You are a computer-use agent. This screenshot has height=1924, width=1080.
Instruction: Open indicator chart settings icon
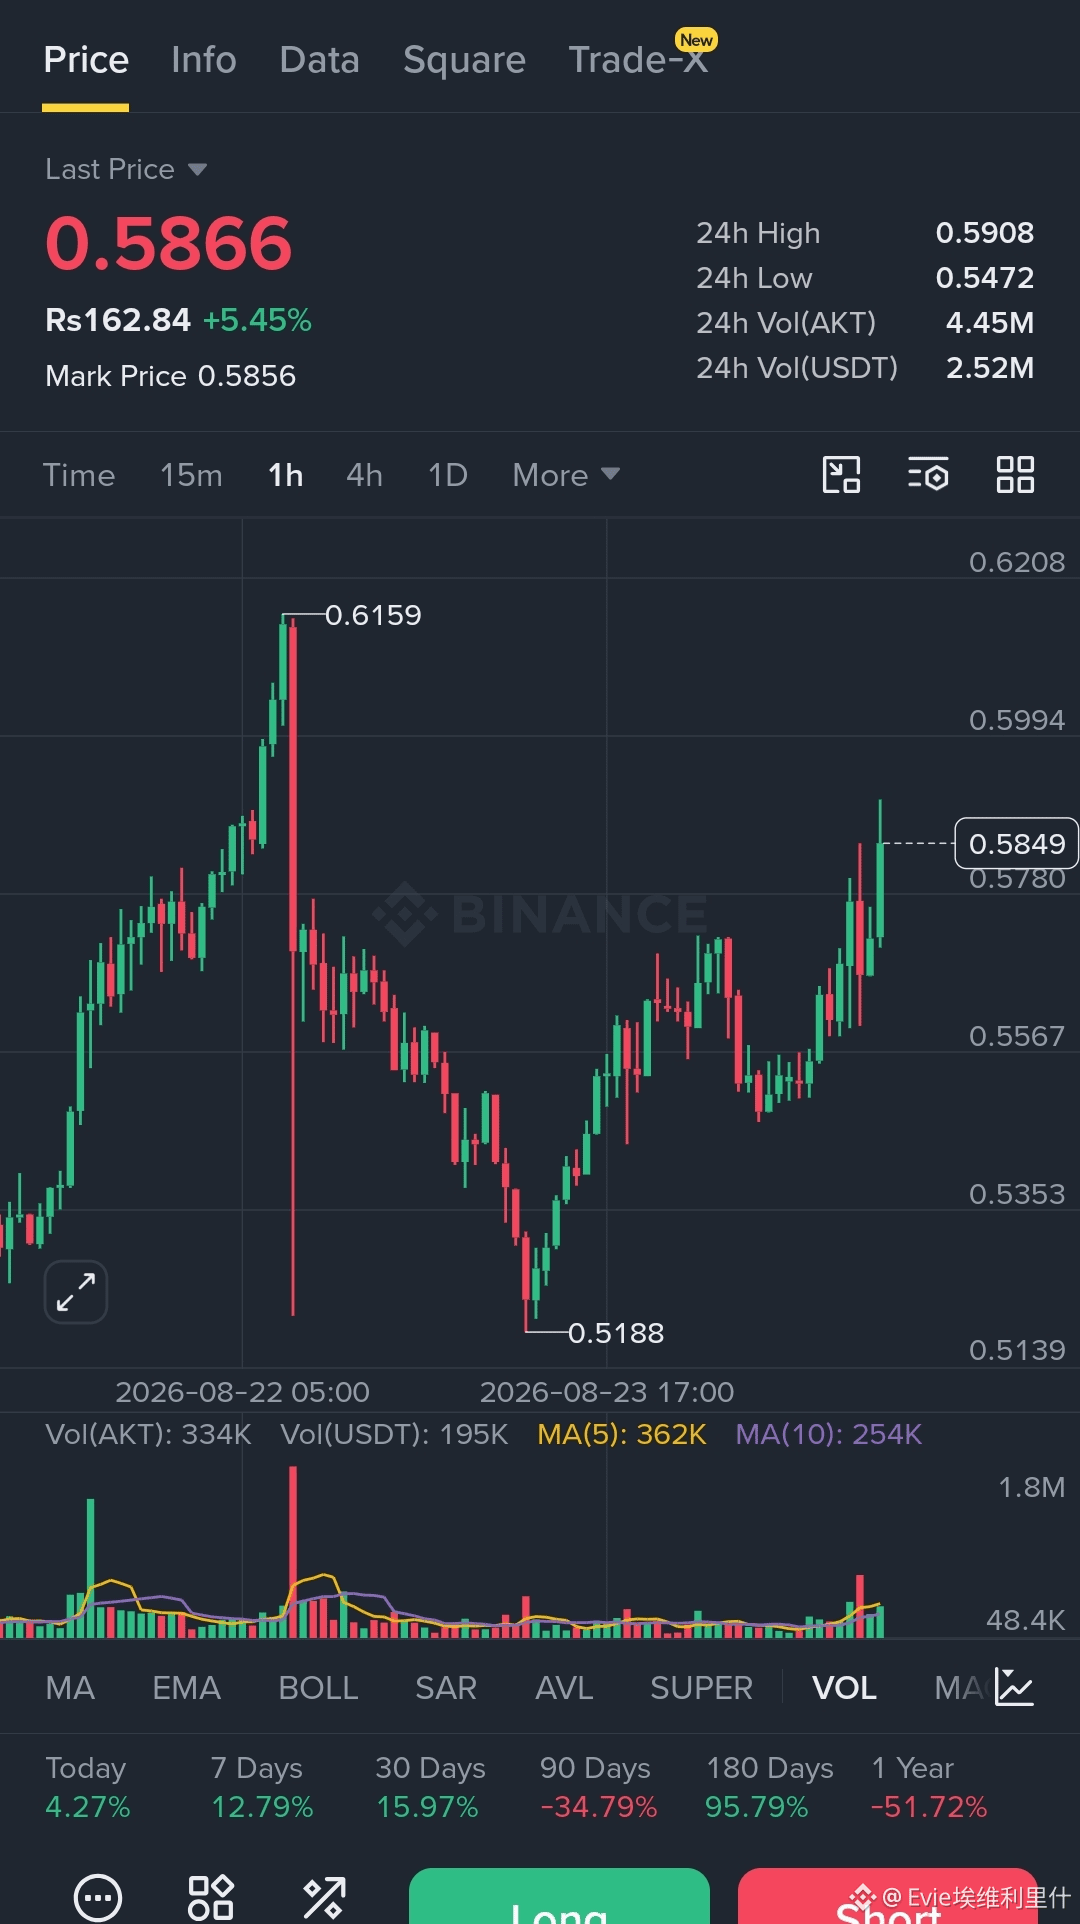coord(1014,1688)
